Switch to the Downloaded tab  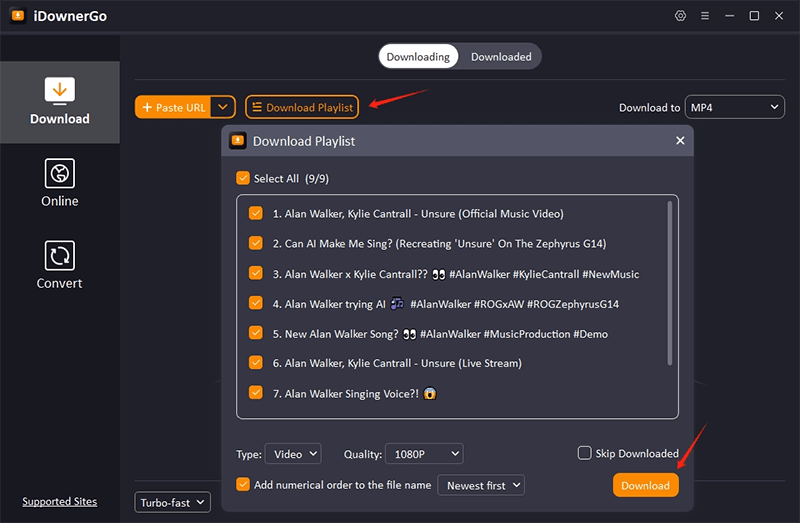pos(501,57)
